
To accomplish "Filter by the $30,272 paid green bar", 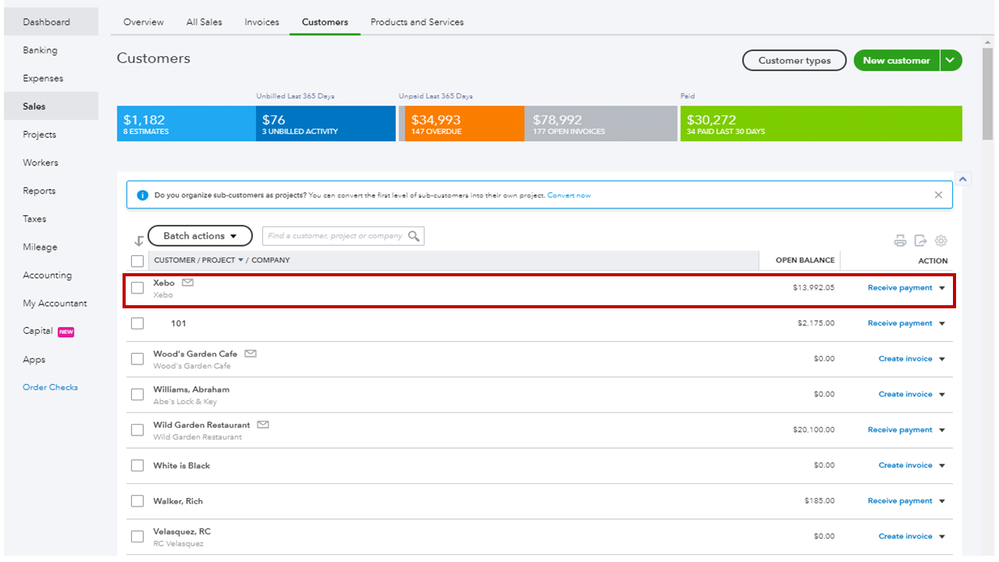I will [821, 124].
